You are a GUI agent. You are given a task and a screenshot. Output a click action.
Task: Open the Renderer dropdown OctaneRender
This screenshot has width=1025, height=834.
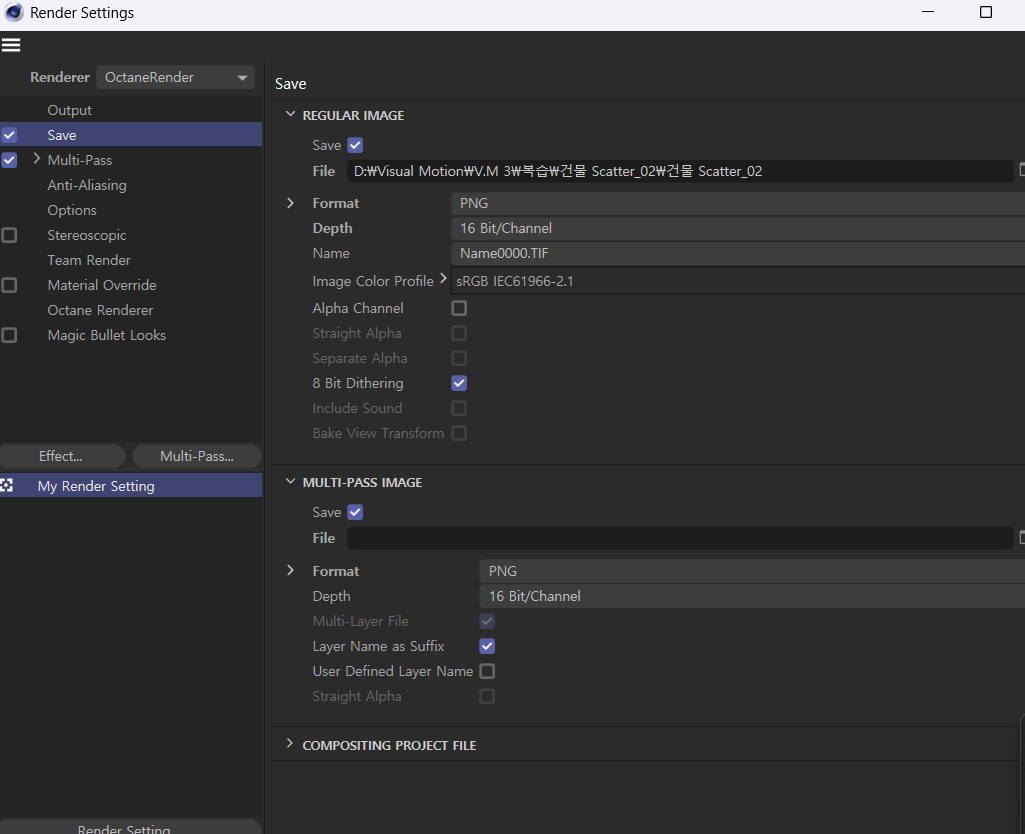tap(175, 77)
